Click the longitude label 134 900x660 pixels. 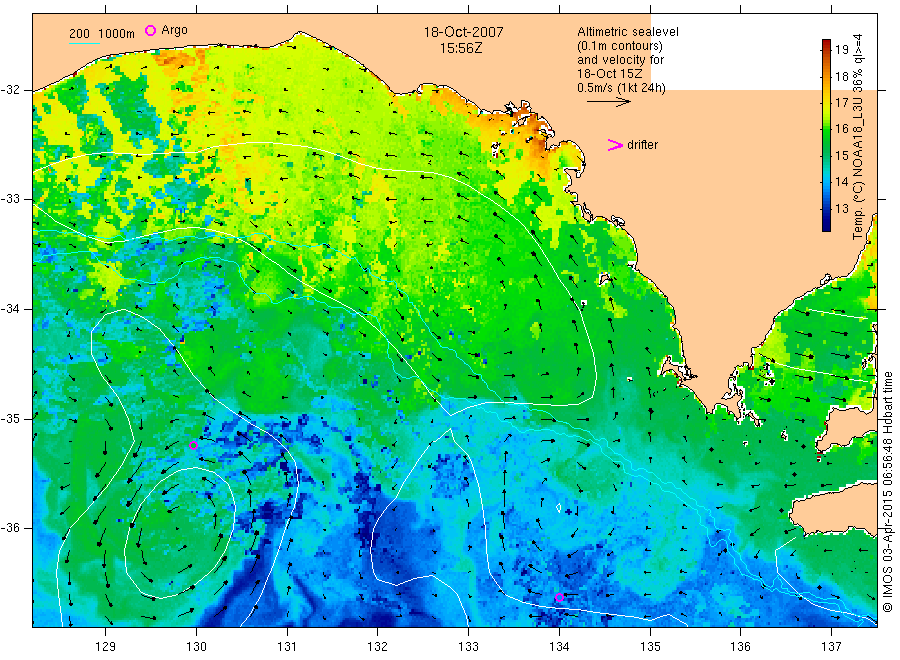click(559, 647)
